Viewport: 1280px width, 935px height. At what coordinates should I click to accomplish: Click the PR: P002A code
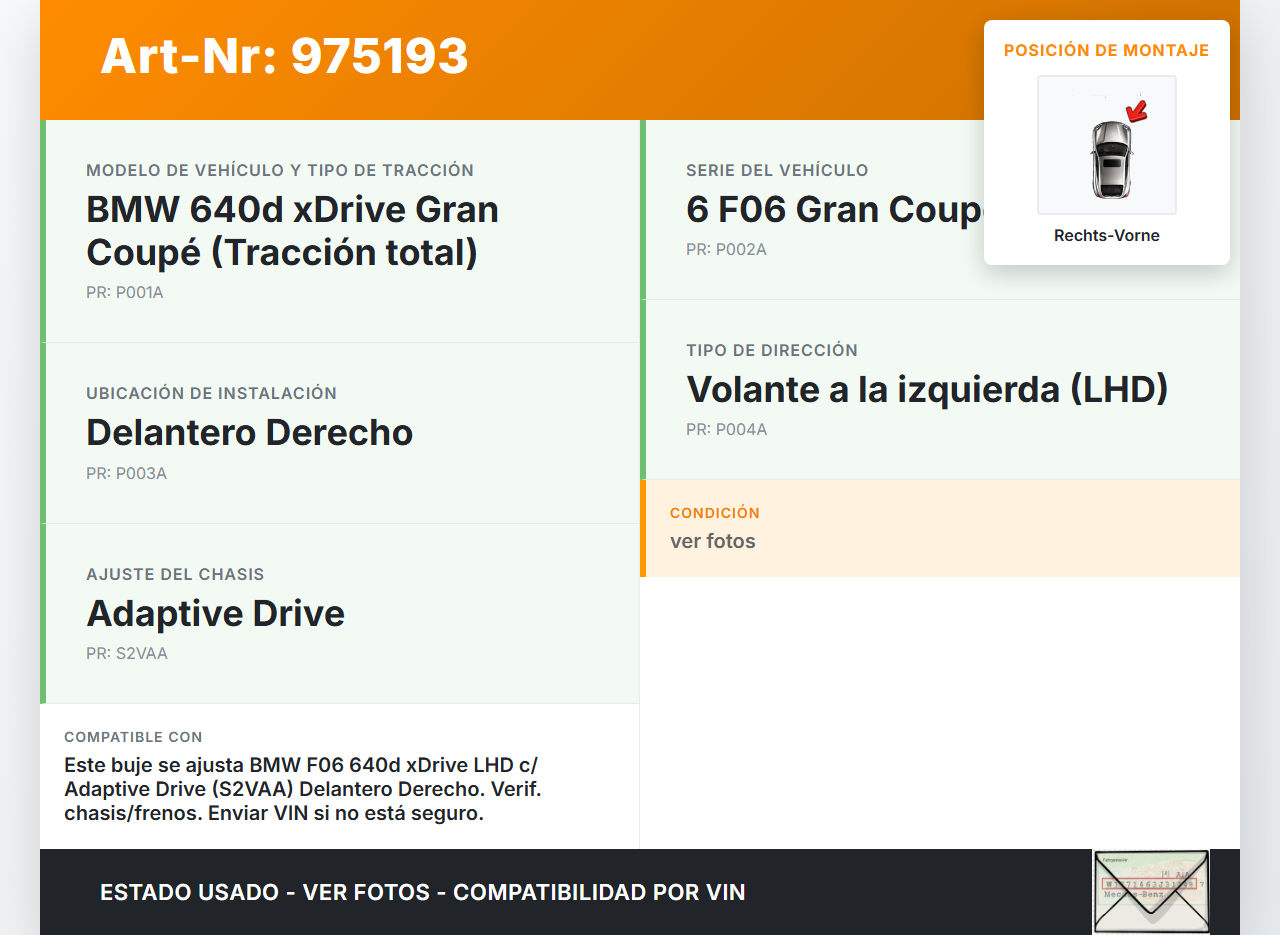726,249
